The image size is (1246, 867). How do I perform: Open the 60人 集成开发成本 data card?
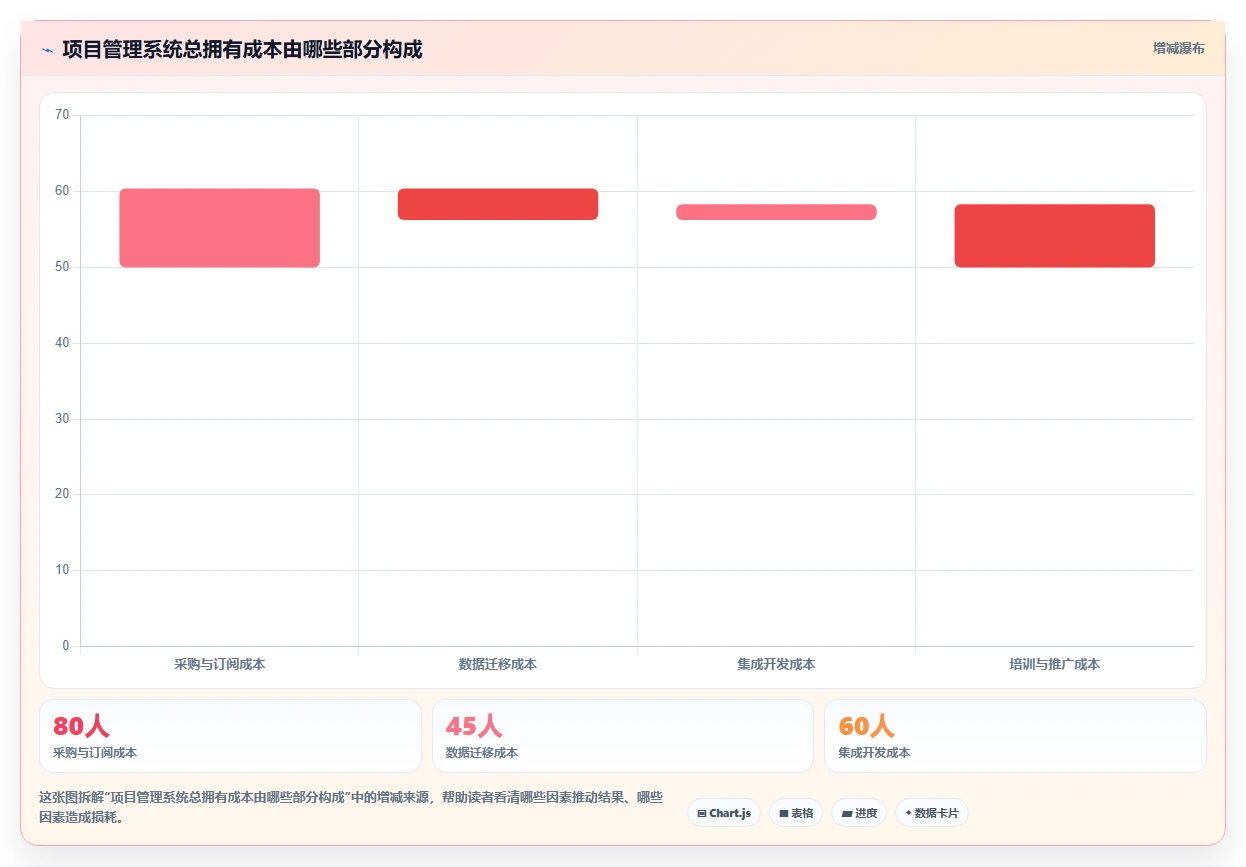pyautogui.click(x=1015, y=736)
